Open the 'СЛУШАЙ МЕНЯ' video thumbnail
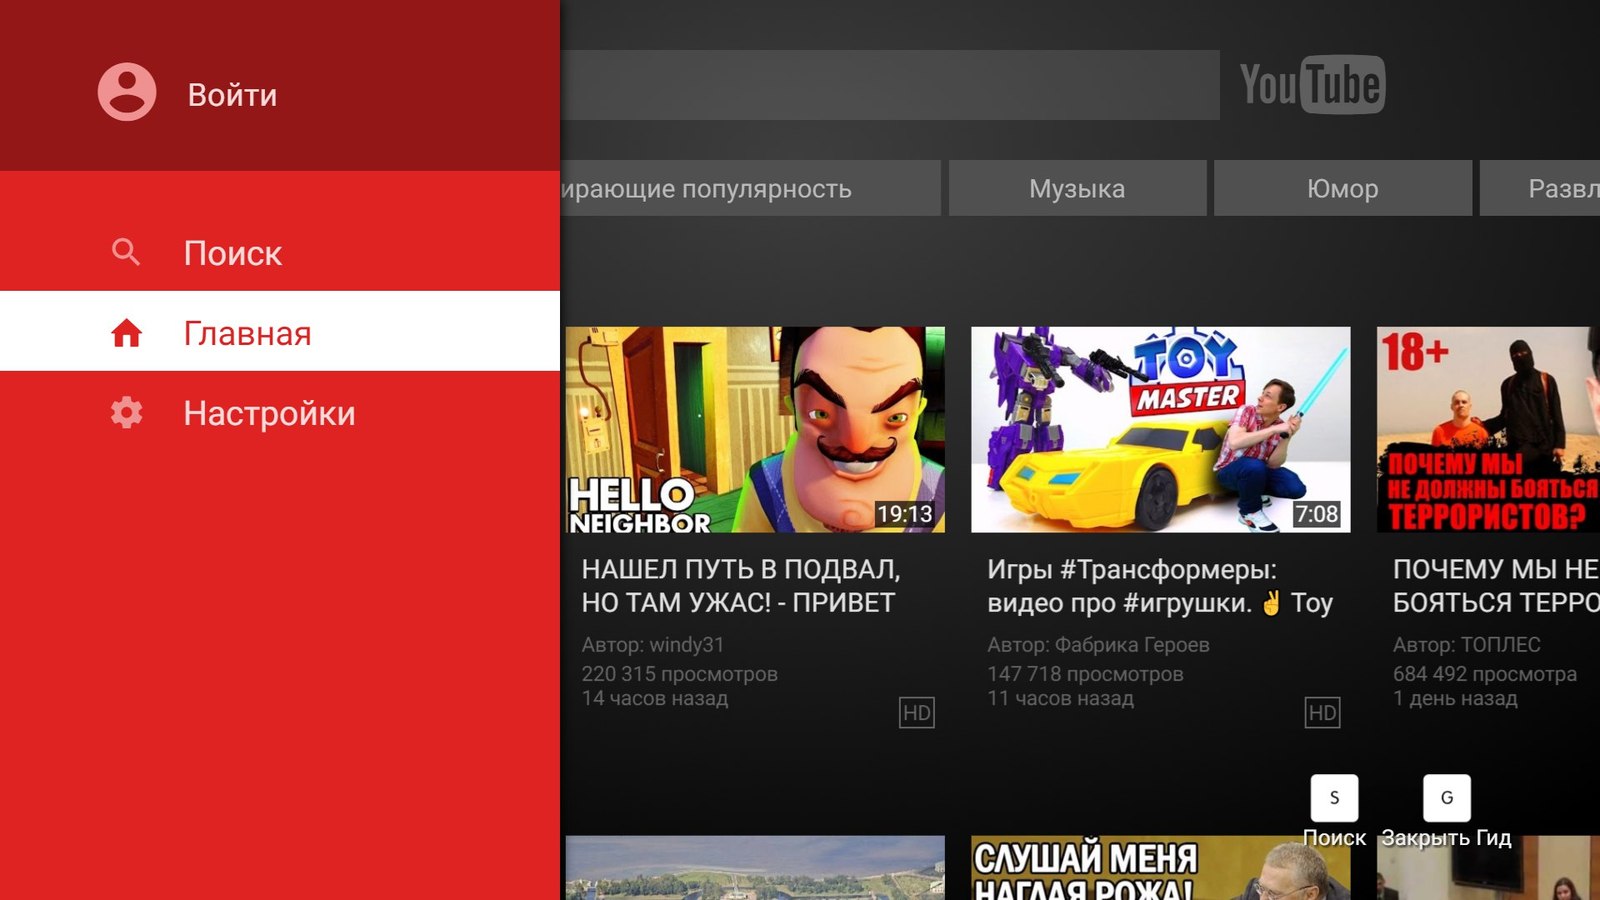Image resolution: width=1600 pixels, height=900 pixels. point(1160,868)
